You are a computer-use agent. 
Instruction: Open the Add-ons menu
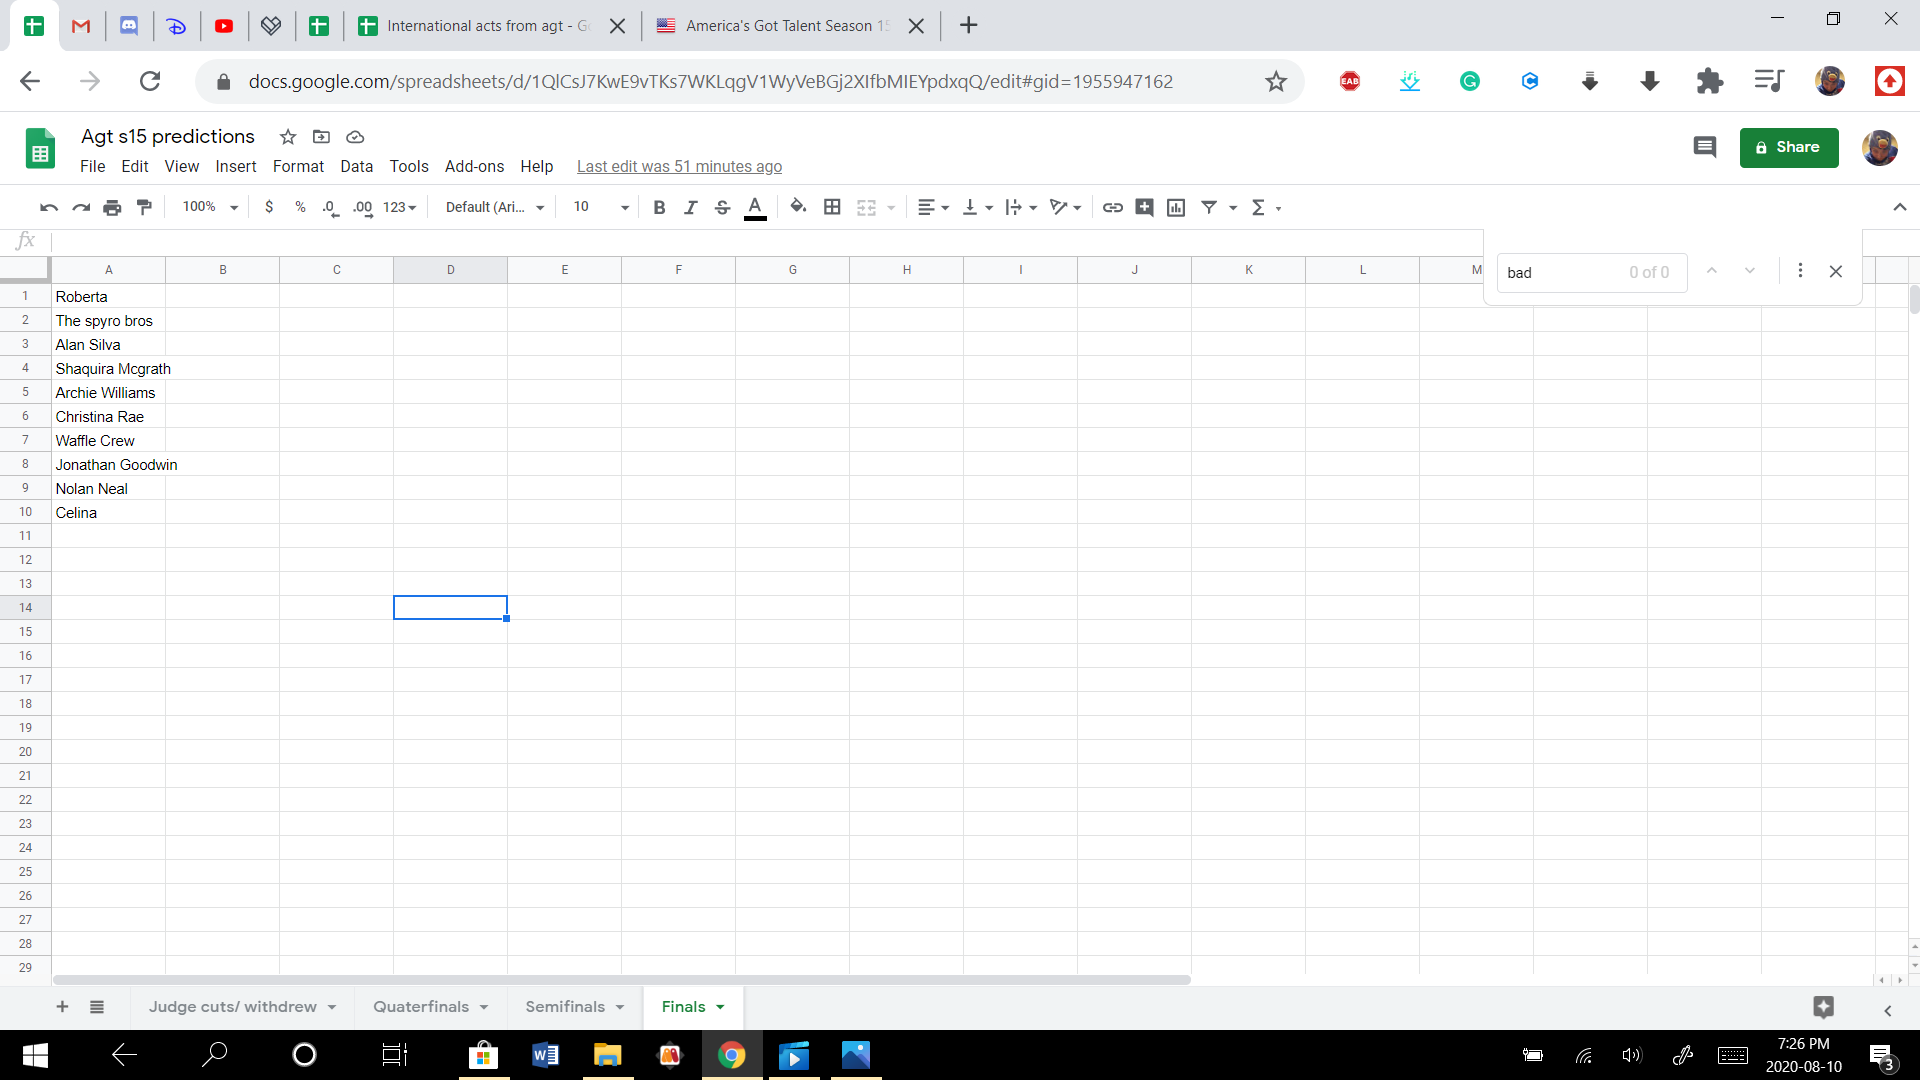474,166
